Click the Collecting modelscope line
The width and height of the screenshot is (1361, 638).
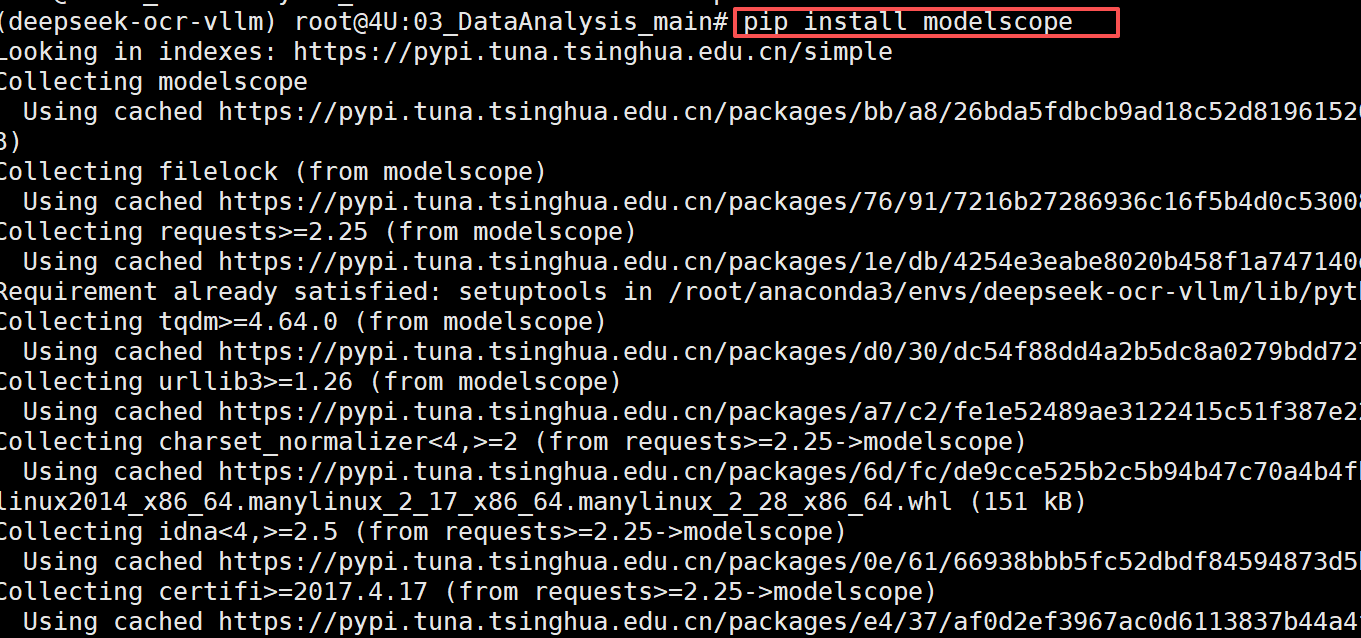pyautogui.click(x=153, y=81)
